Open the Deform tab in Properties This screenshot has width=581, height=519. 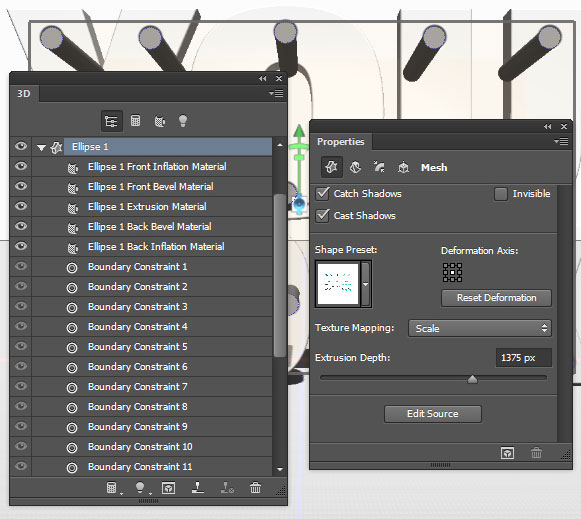coord(355,167)
